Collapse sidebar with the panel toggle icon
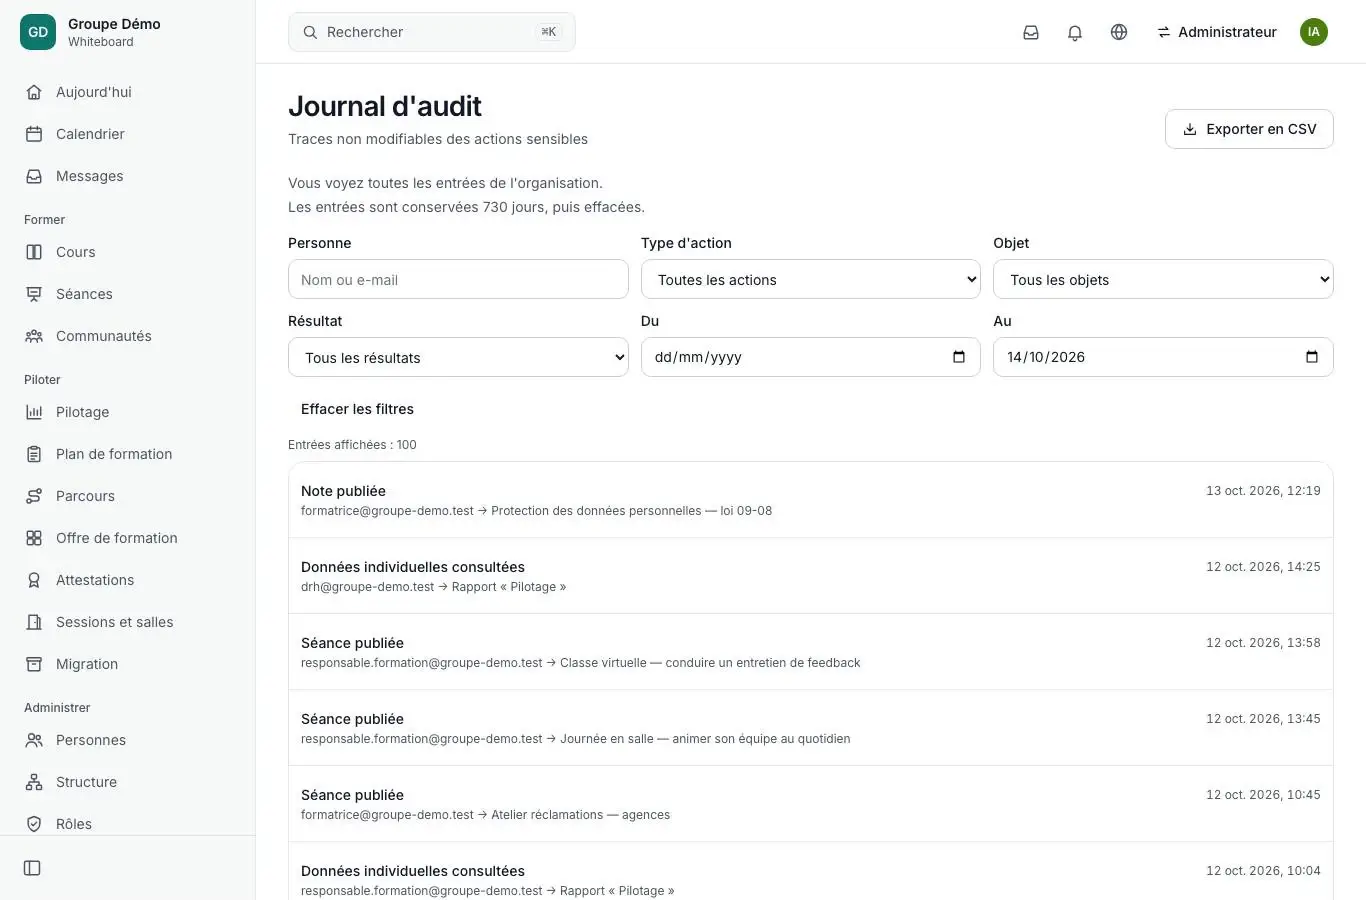1366x900 pixels. click(32, 868)
